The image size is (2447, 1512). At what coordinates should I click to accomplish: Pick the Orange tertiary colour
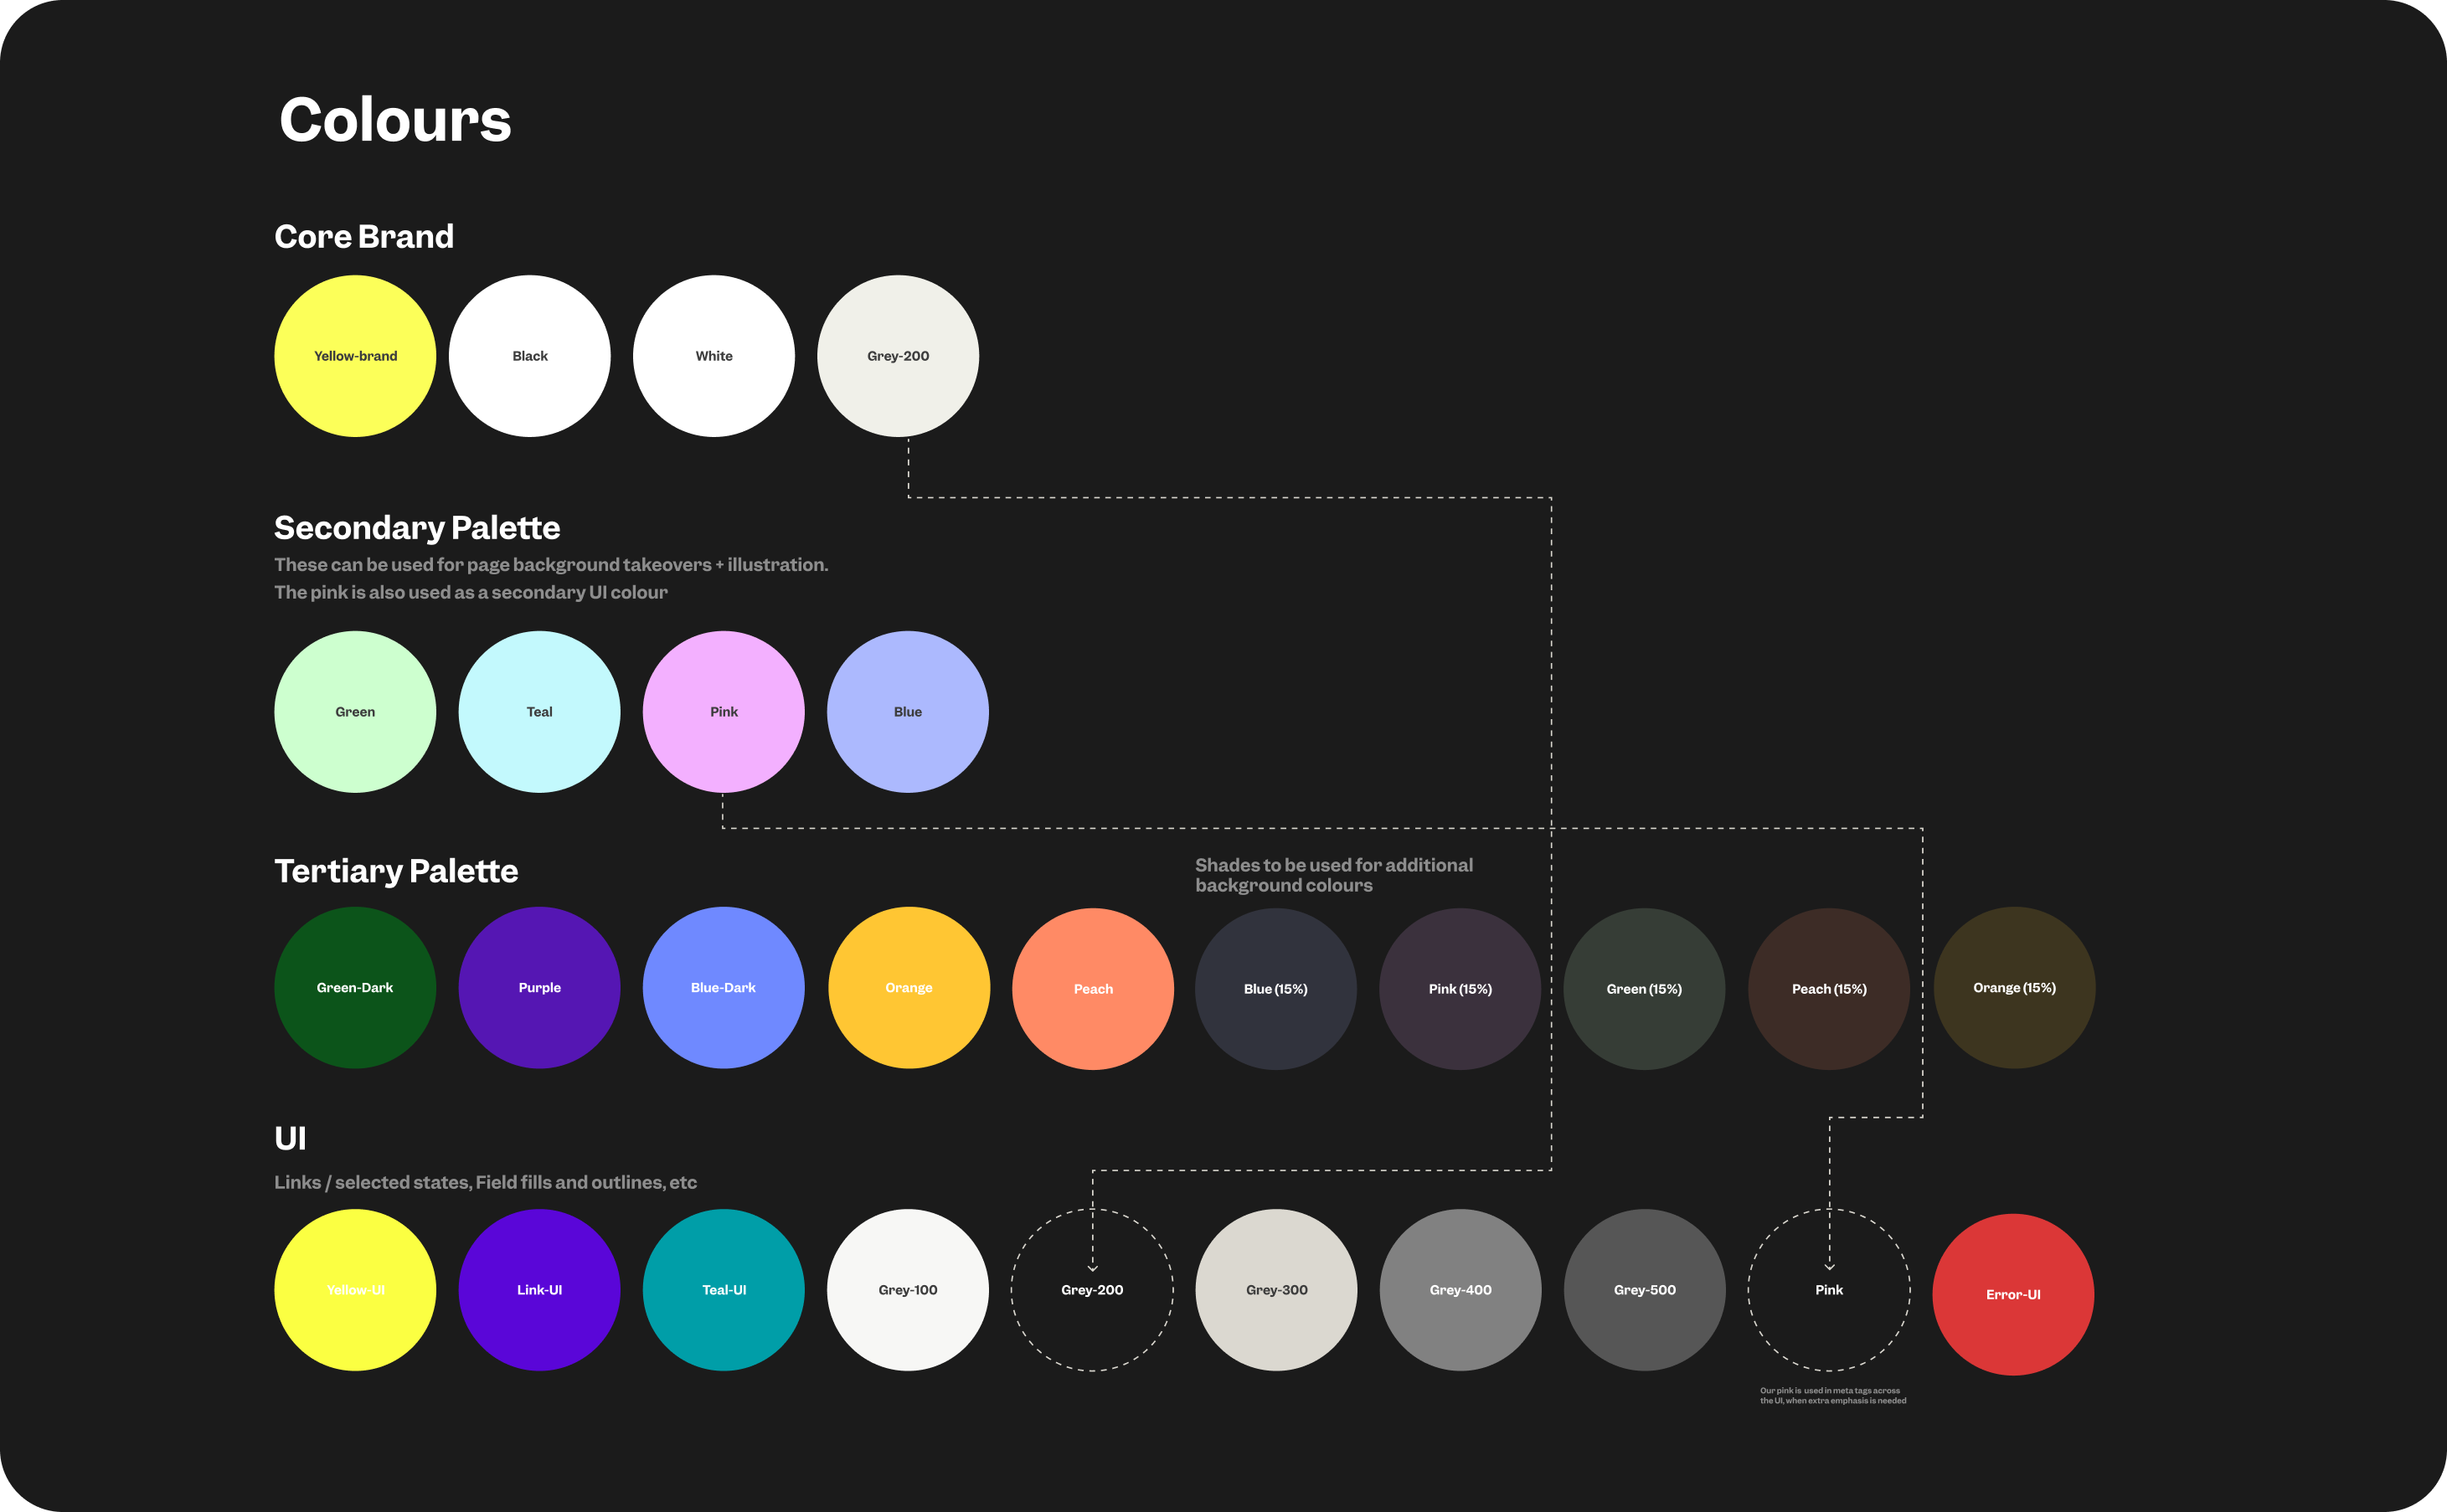pyautogui.click(x=907, y=987)
